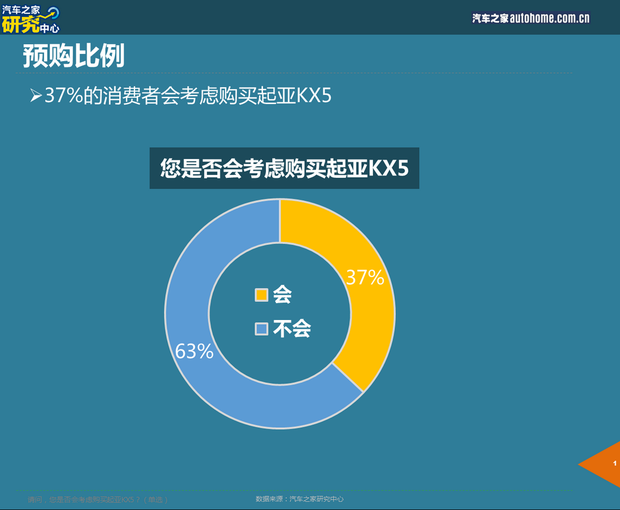Click the 63% data label

coord(194,351)
